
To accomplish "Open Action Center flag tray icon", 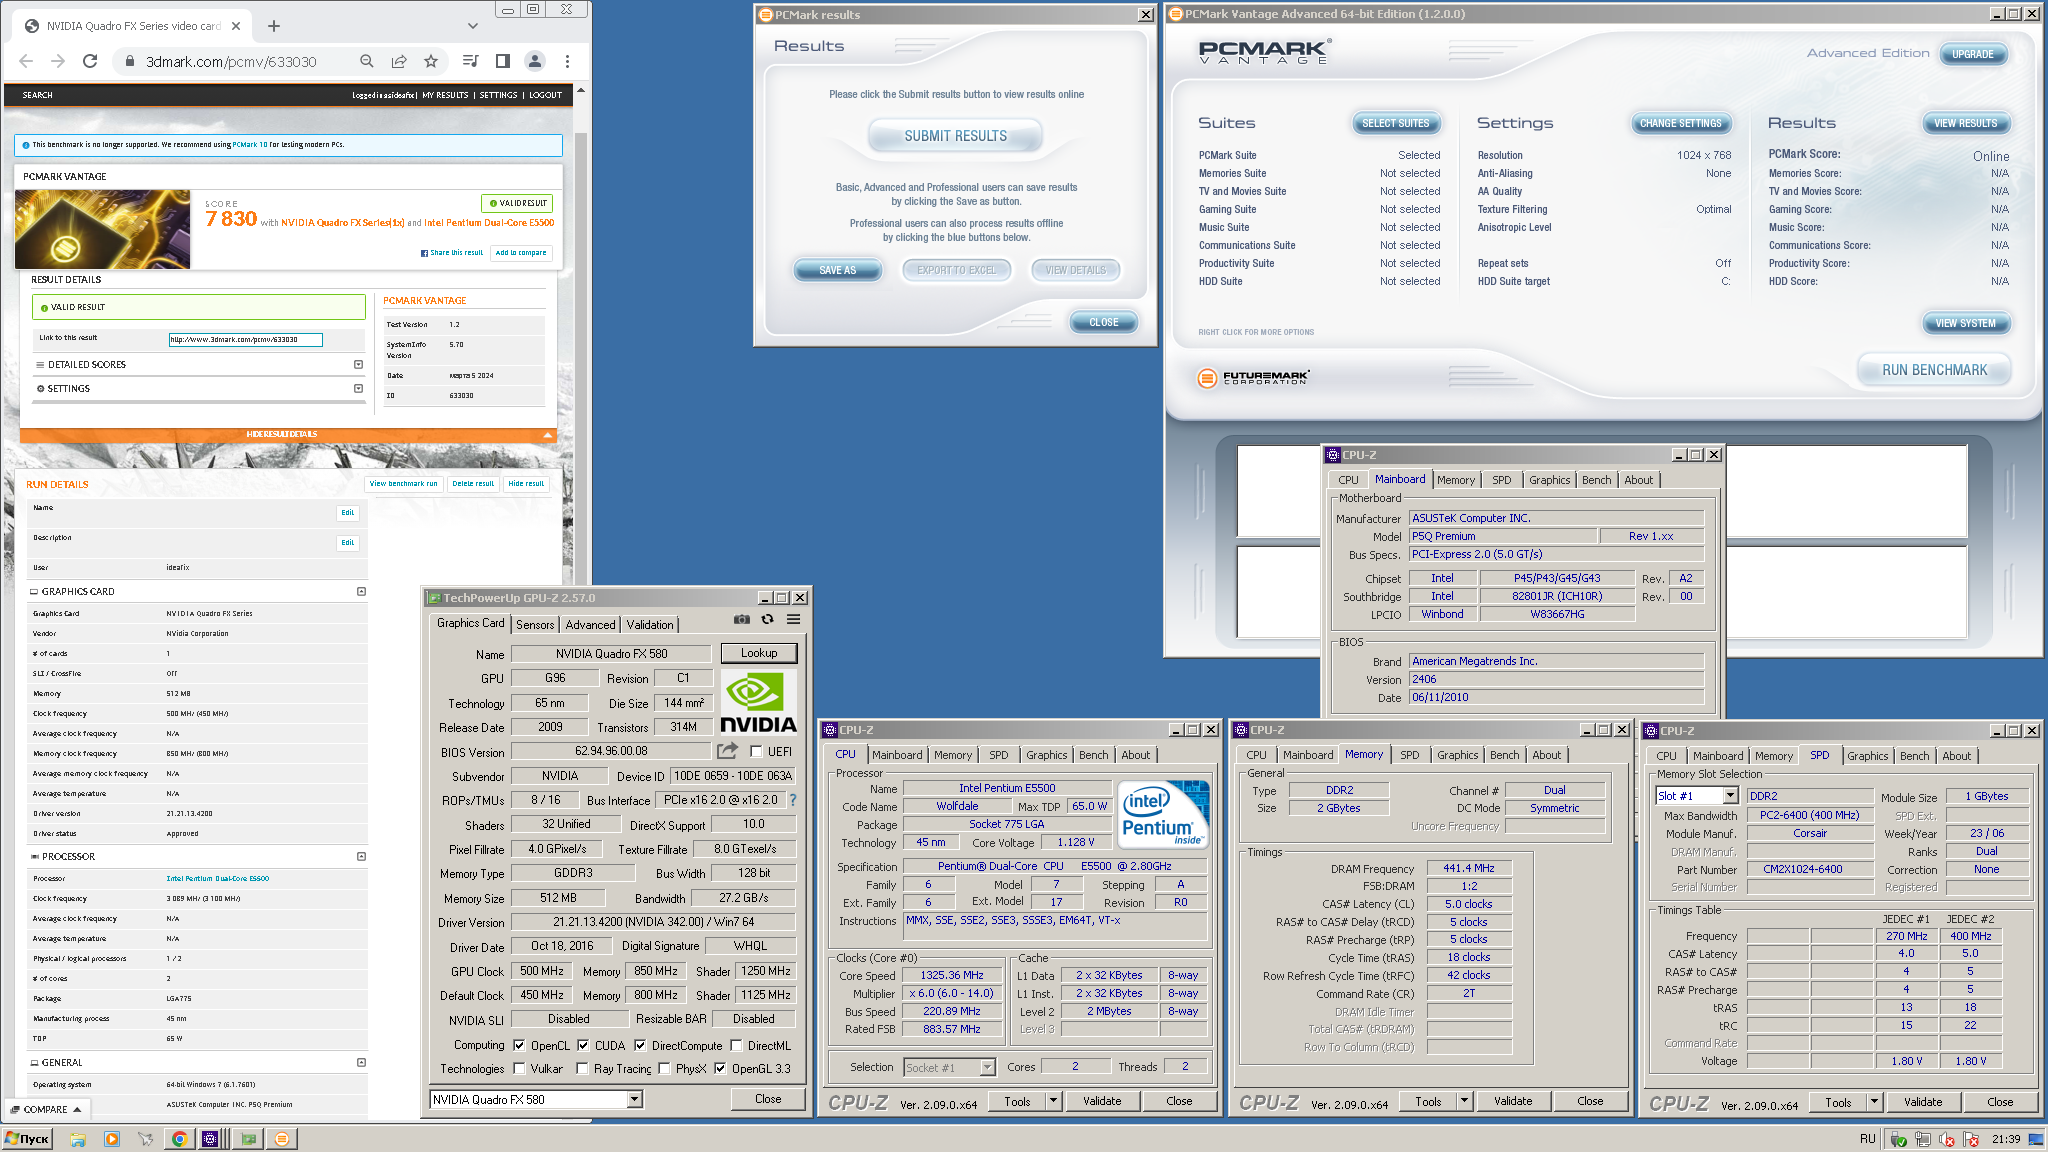I will (1972, 1139).
